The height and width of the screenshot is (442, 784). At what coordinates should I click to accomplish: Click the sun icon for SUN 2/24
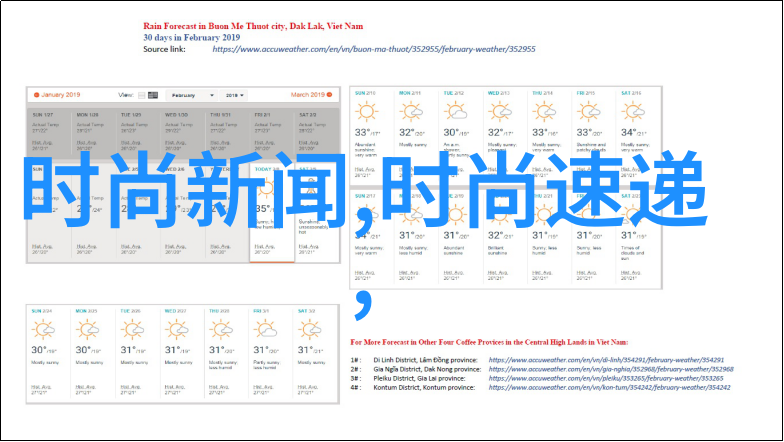tap(43, 328)
